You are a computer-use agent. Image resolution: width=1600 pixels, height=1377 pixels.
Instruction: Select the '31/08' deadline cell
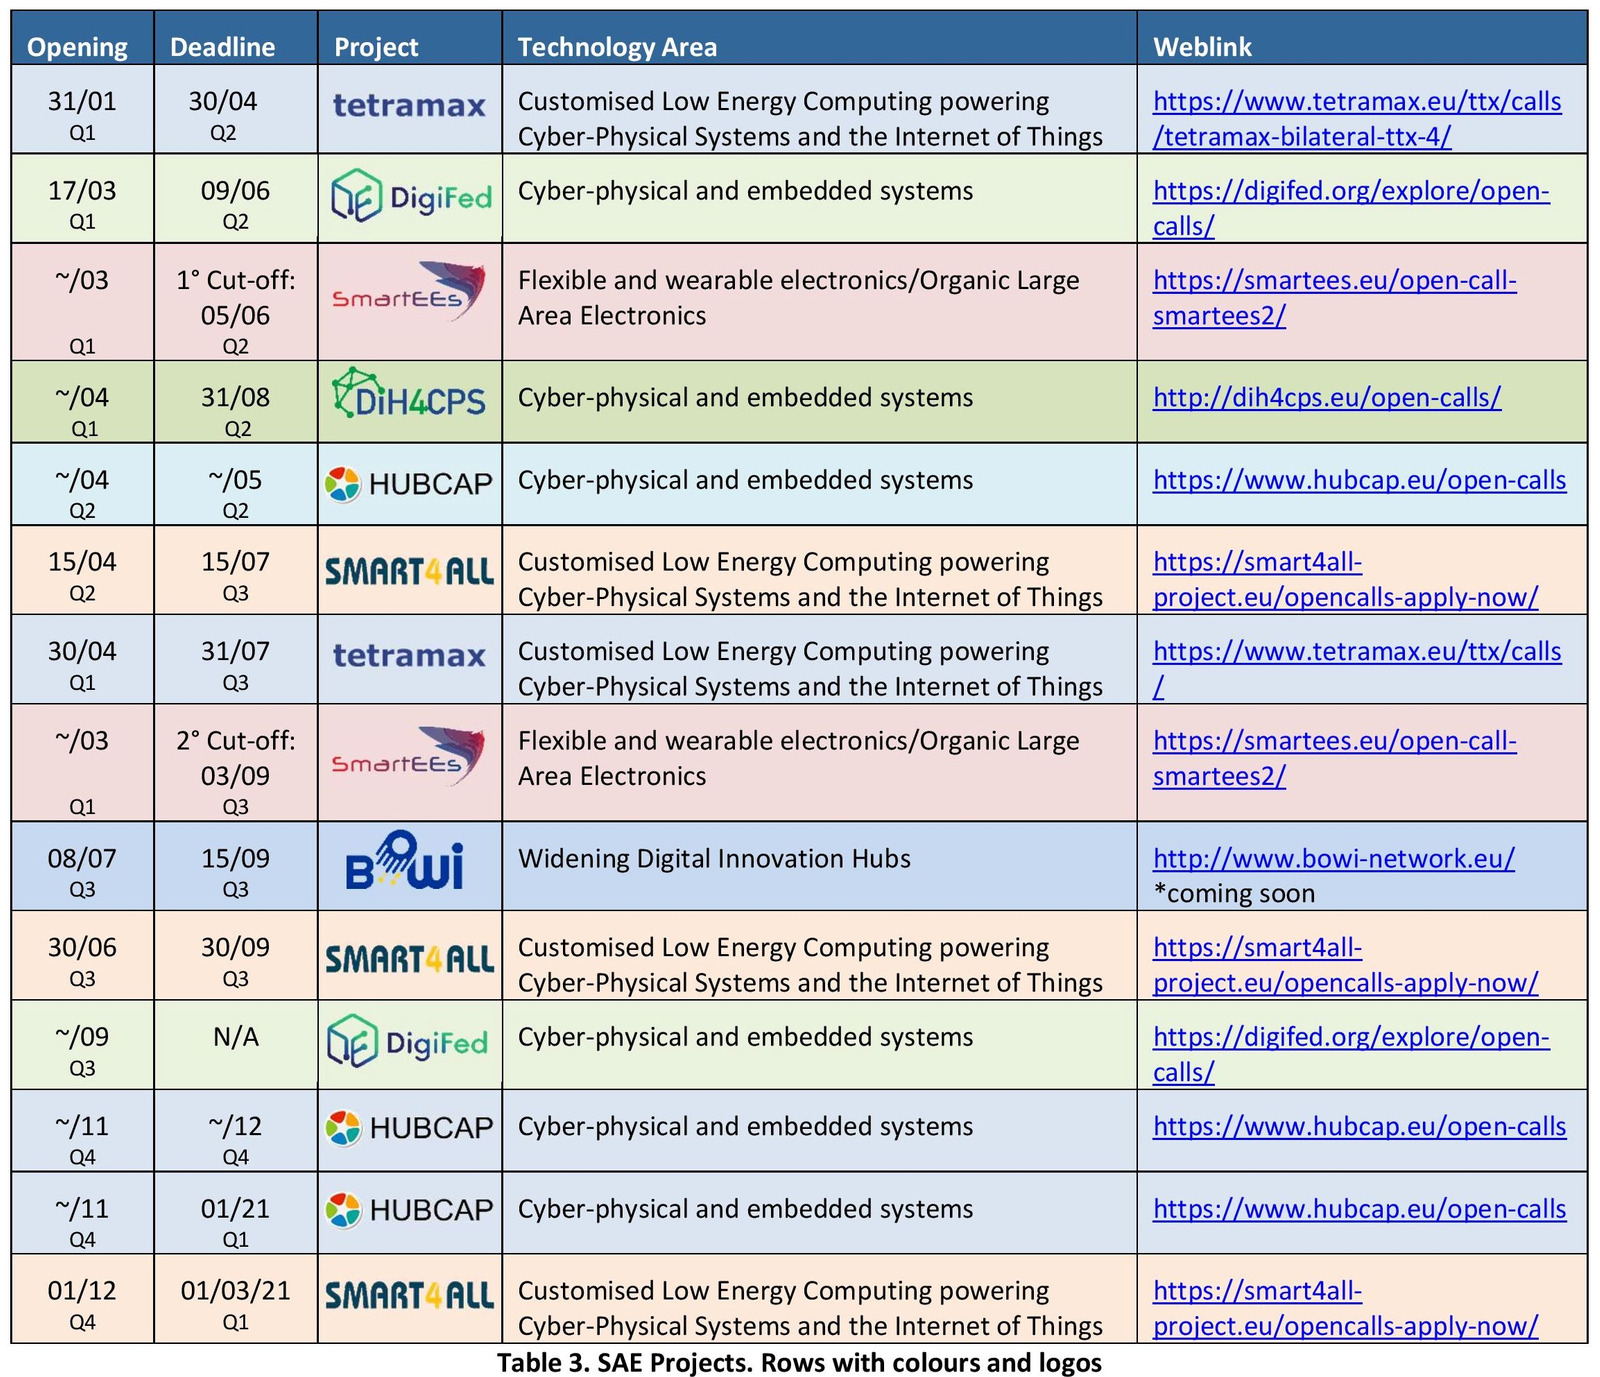click(236, 402)
